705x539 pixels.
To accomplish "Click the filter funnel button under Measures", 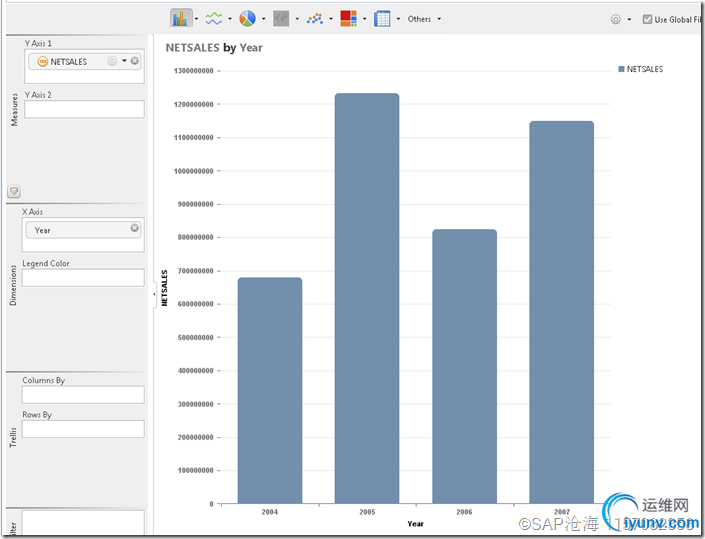I will pyautogui.click(x=14, y=191).
